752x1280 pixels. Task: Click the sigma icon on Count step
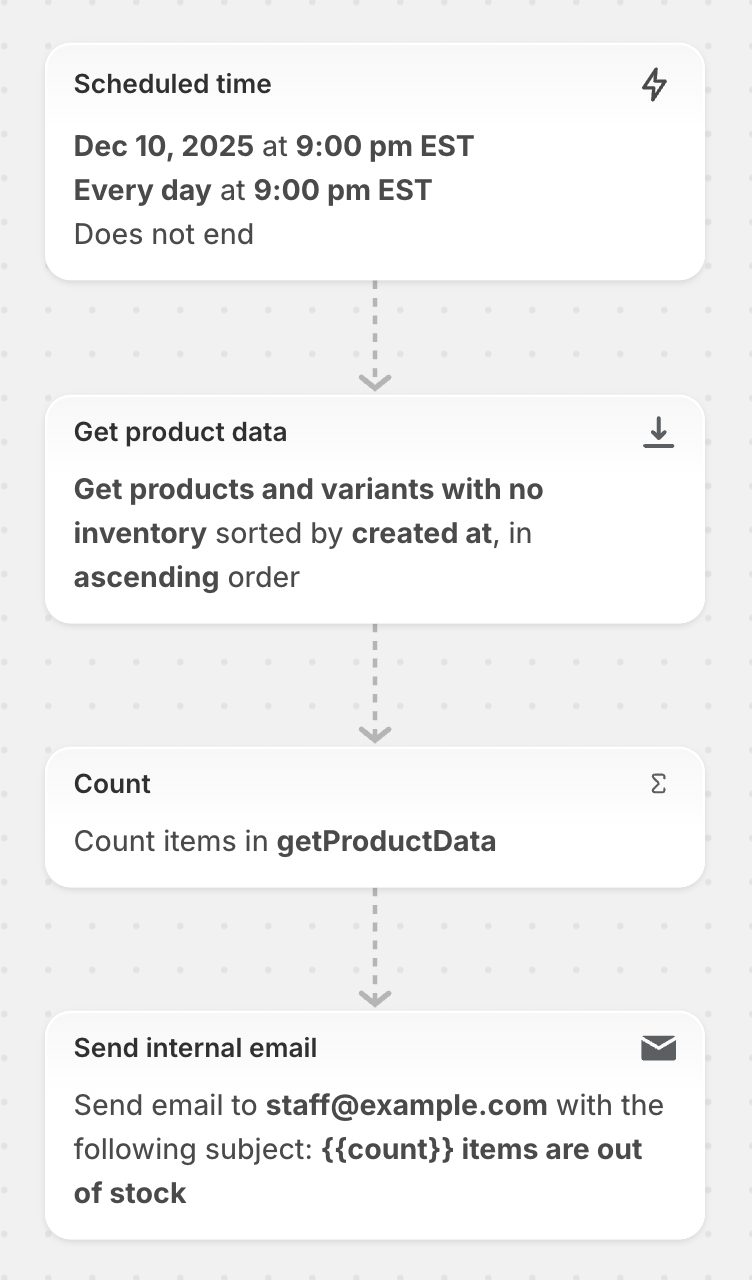[658, 784]
